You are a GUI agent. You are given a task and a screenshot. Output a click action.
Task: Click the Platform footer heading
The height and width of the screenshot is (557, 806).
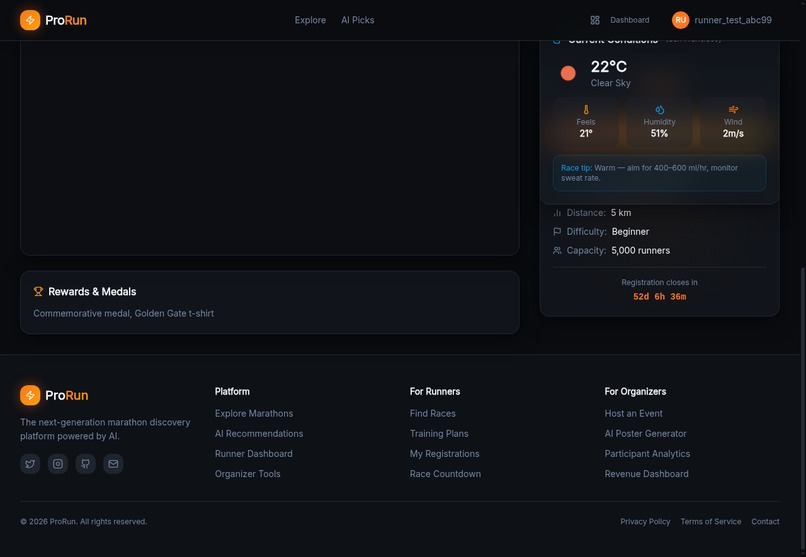point(232,392)
